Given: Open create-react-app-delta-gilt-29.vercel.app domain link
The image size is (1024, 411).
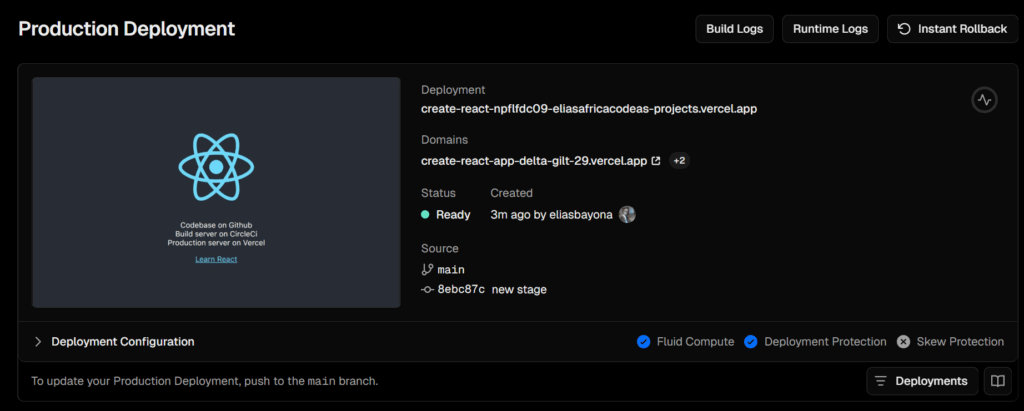Looking at the screenshot, I should [534, 161].
